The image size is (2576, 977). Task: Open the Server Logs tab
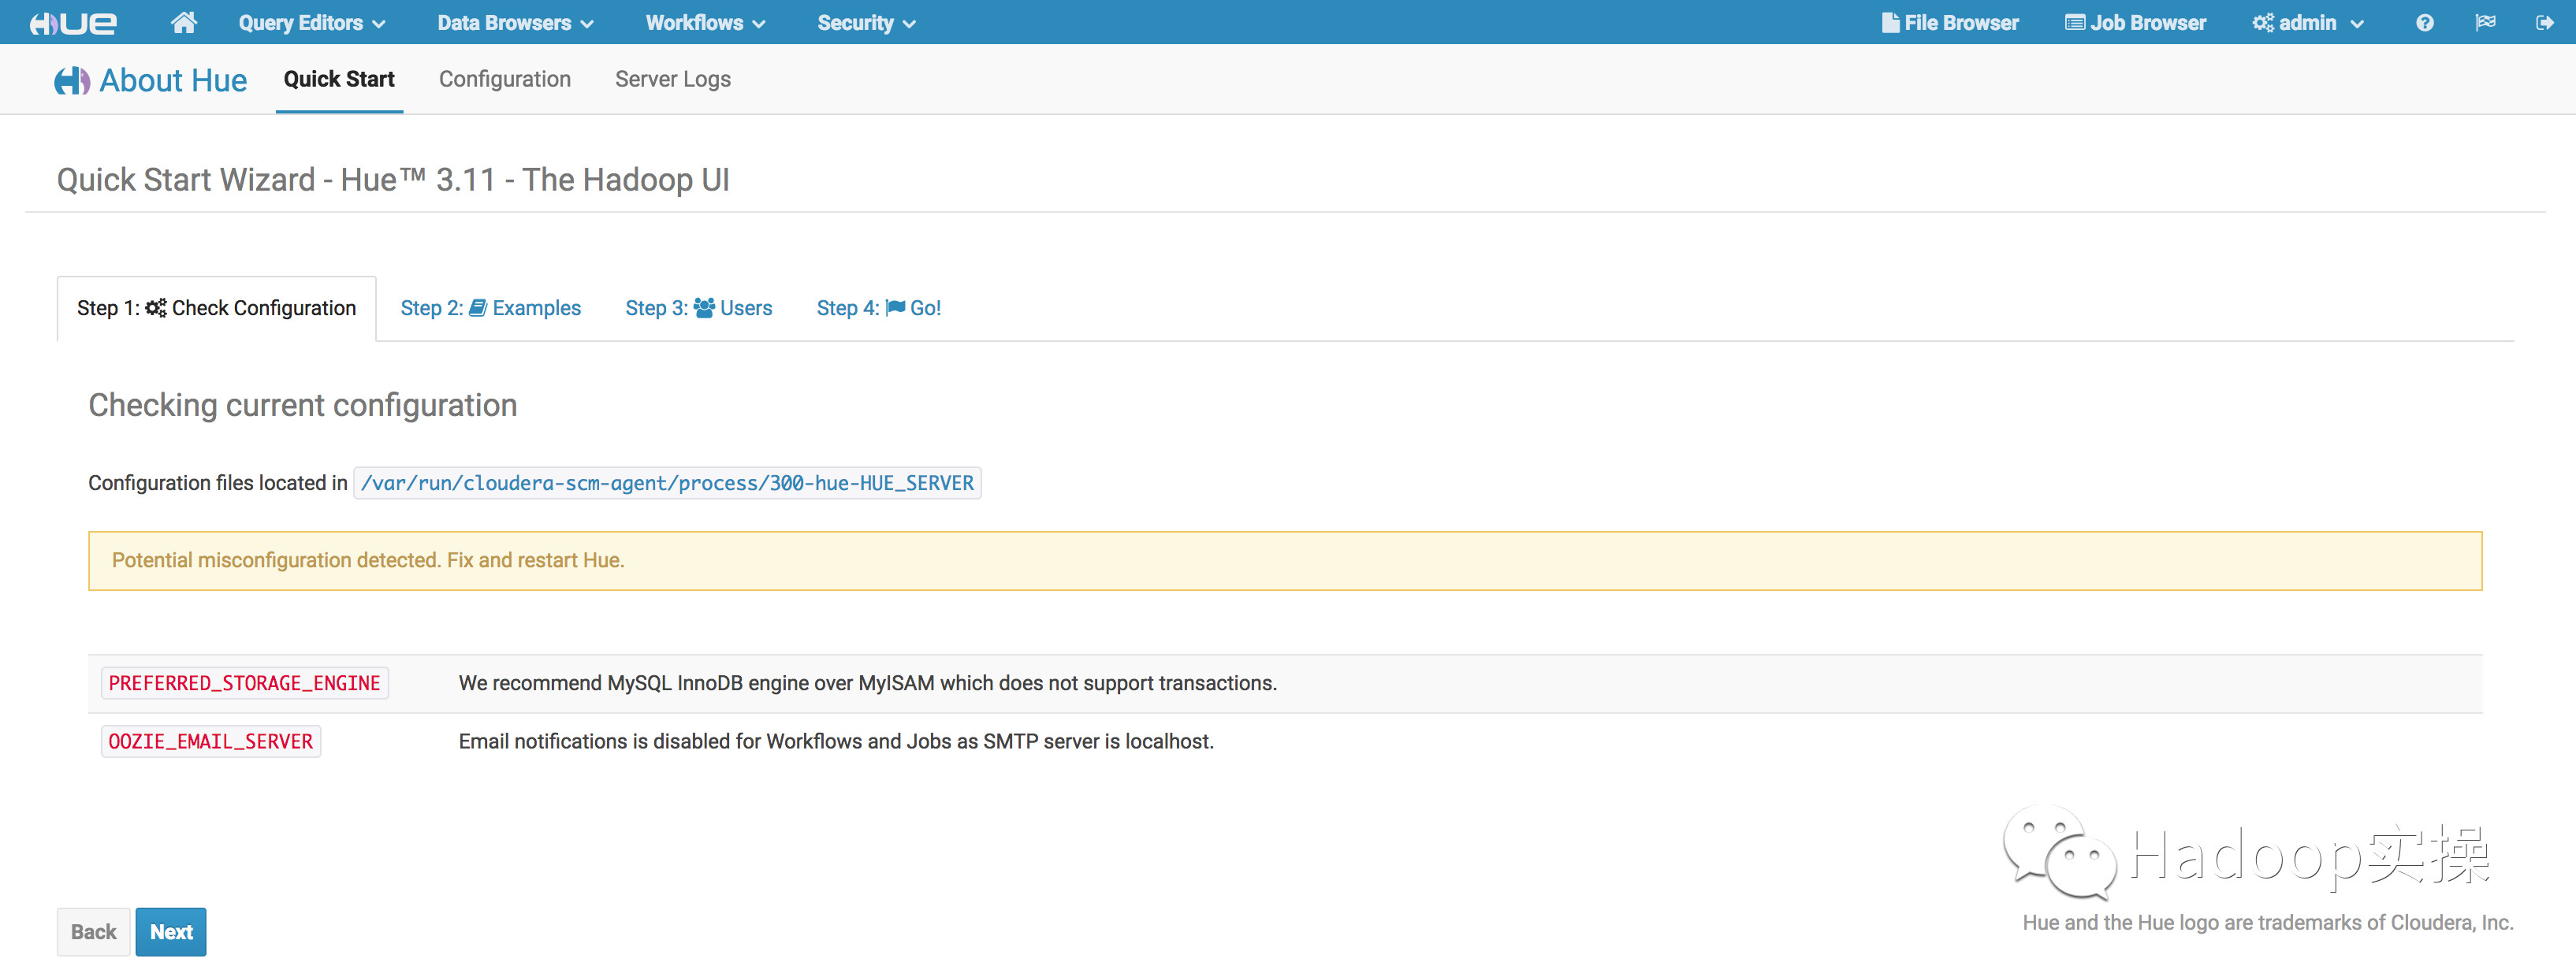coord(673,79)
